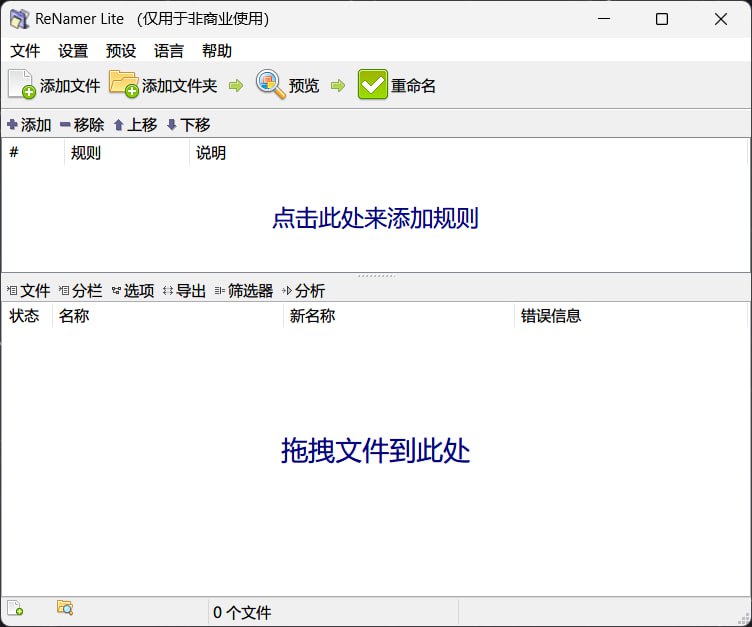Click 点击此处来添加规则 link
752x627 pixels.
click(x=376, y=218)
